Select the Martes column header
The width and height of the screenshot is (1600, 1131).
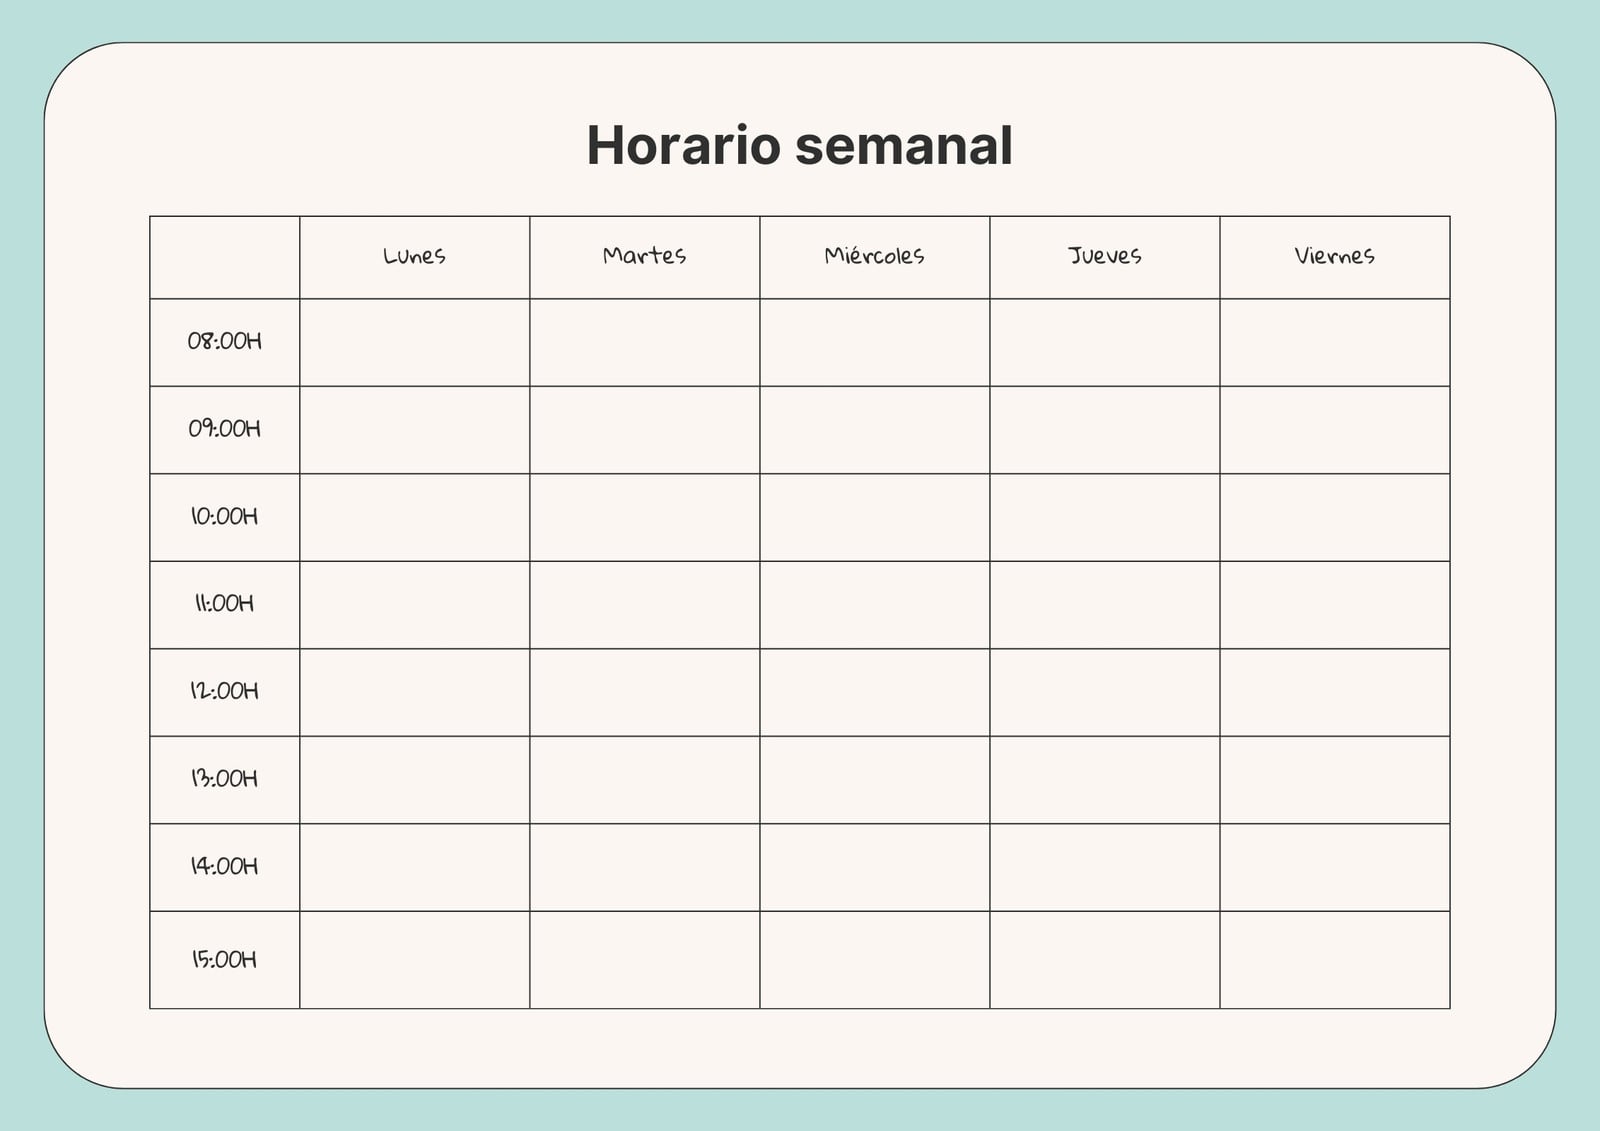644,256
